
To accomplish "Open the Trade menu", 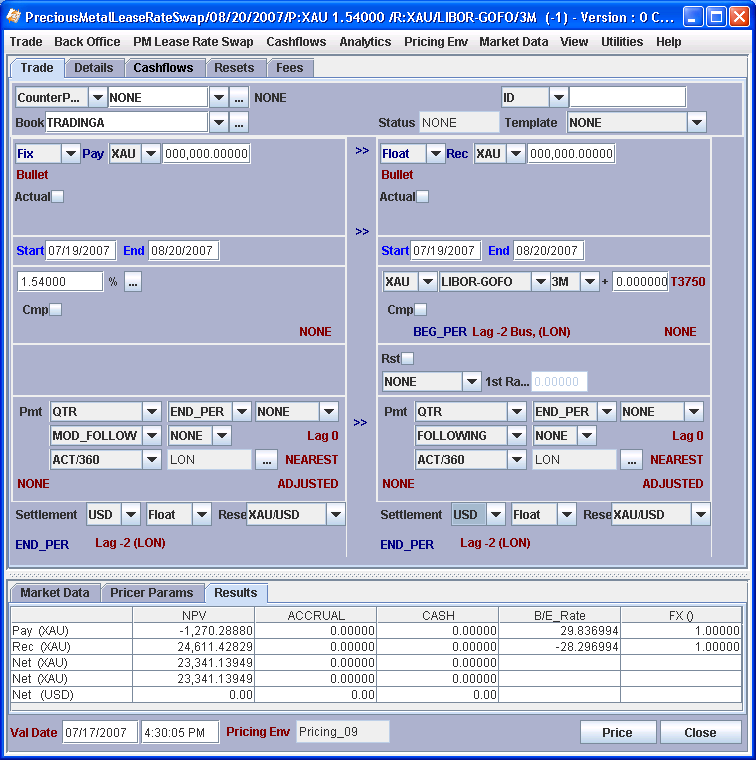I will pyautogui.click(x=26, y=42).
